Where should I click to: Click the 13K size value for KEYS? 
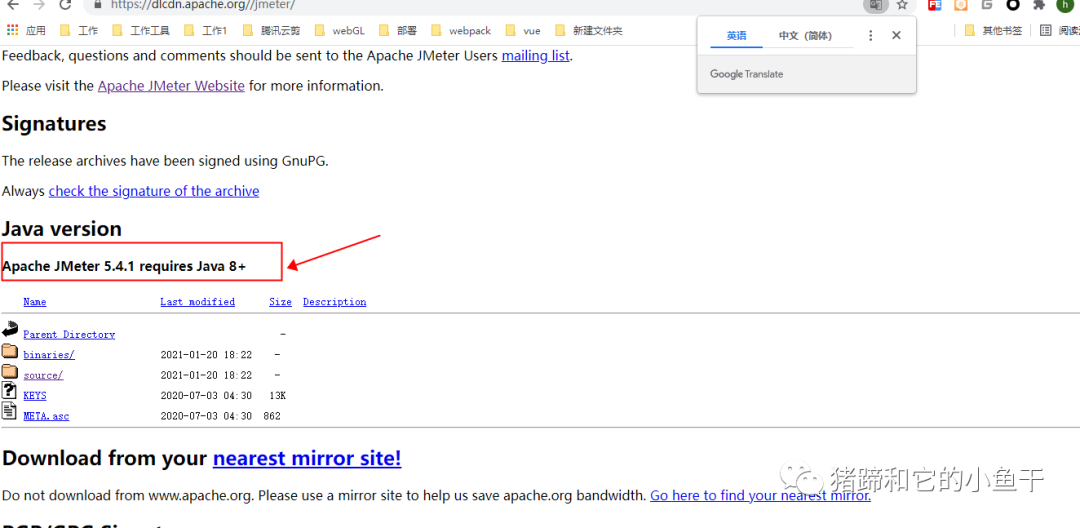pos(278,396)
